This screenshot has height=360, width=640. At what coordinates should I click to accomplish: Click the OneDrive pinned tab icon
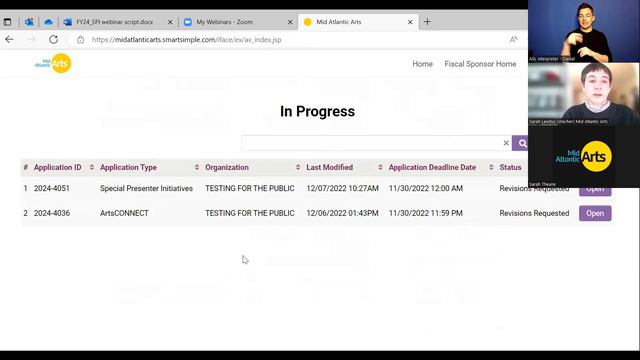click(49, 22)
